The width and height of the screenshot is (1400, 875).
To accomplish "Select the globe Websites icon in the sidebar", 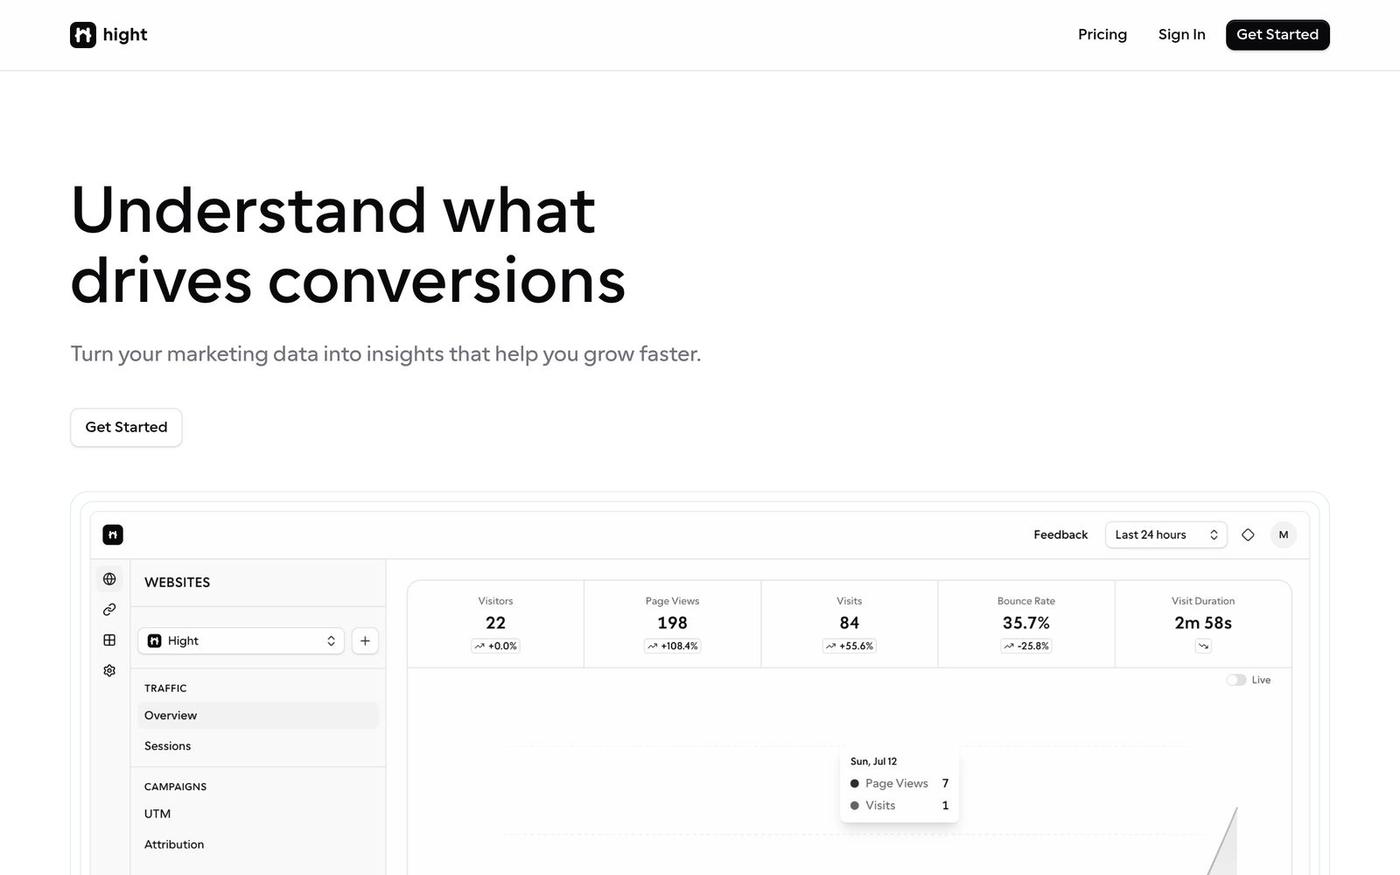I will pyautogui.click(x=109, y=579).
